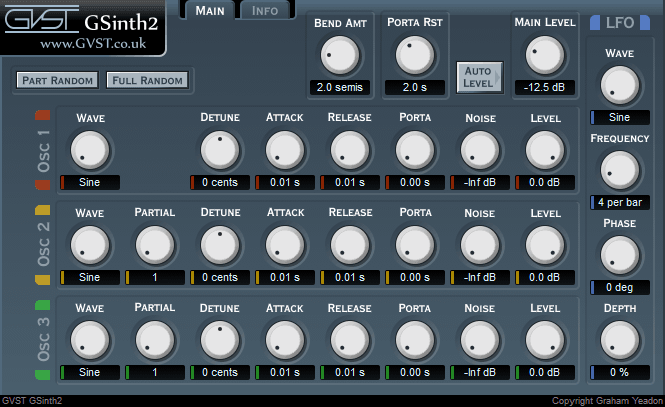665x407 pixels.
Task: Click the green marker above OSC 3
Action: (x=42, y=305)
